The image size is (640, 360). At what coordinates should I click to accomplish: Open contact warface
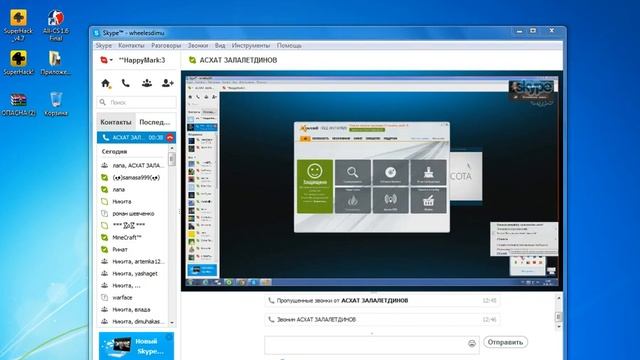click(132, 298)
